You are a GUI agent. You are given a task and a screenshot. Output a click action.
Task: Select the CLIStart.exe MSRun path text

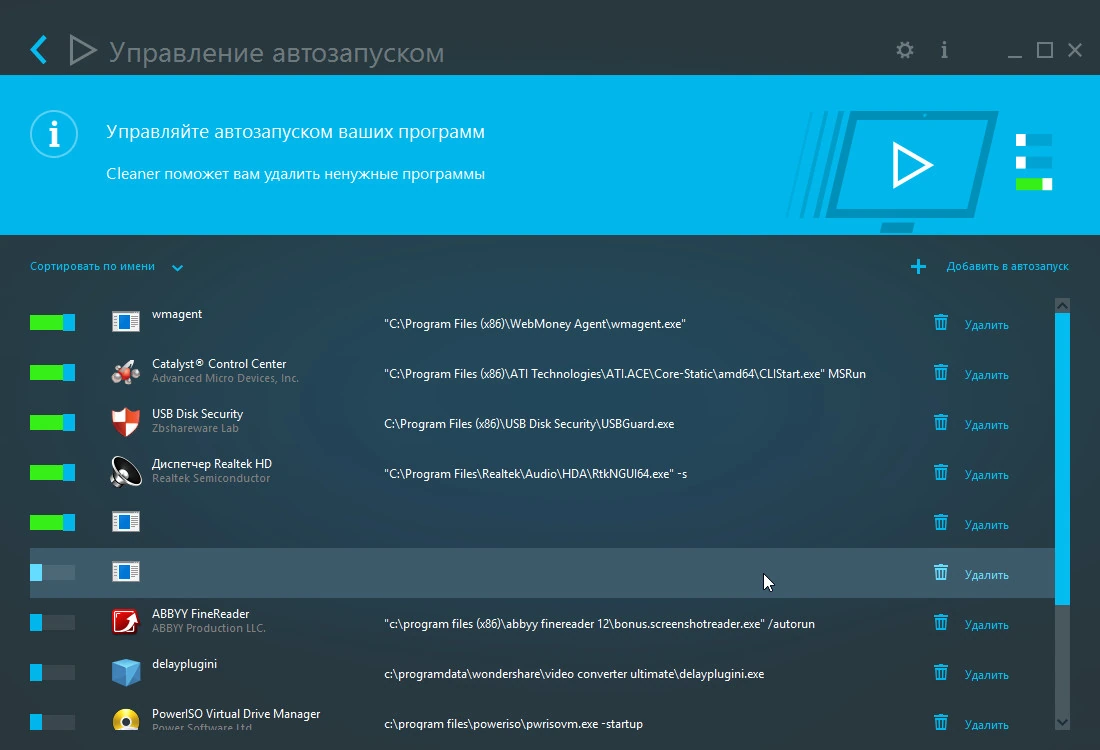pos(624,374)
